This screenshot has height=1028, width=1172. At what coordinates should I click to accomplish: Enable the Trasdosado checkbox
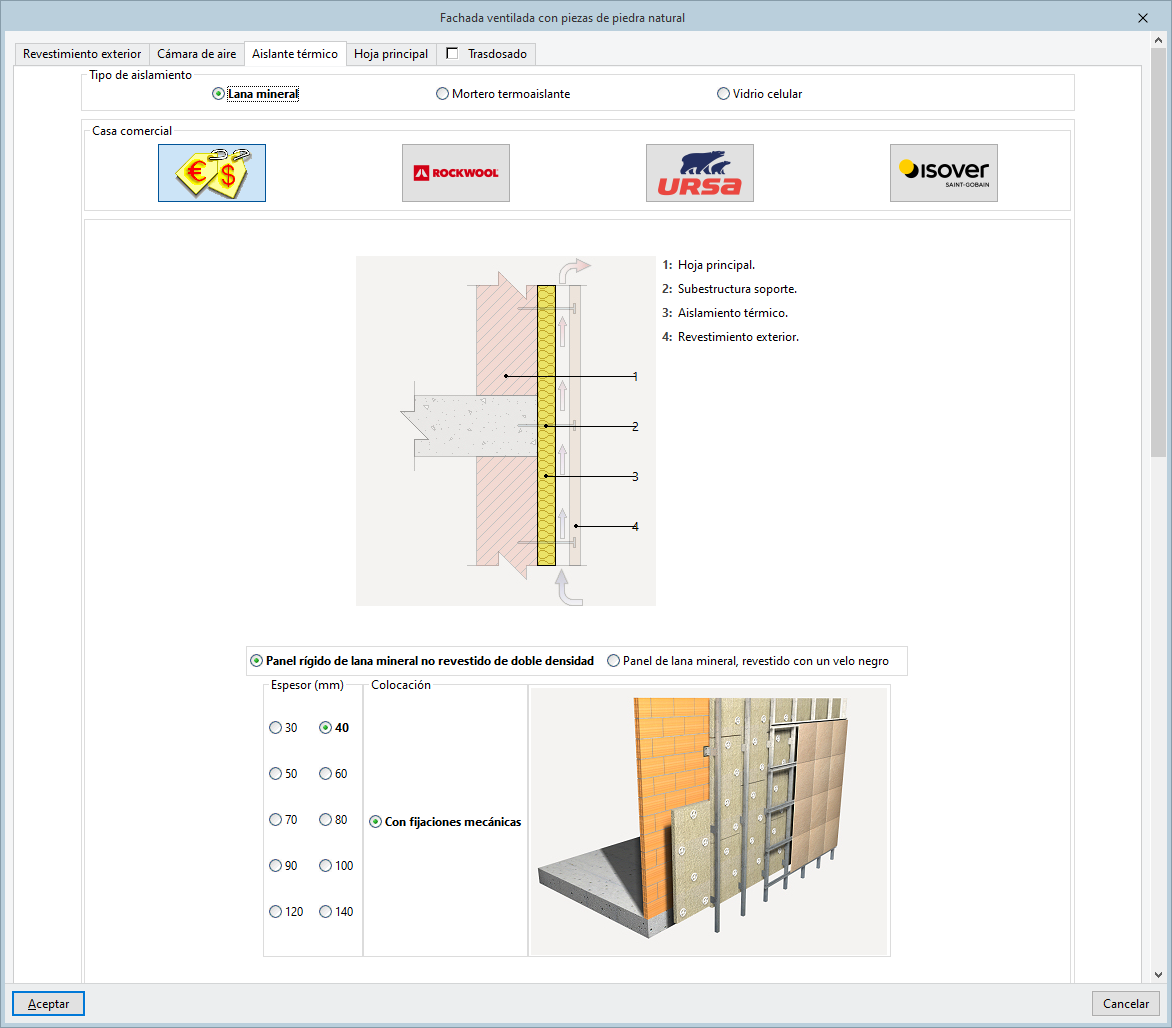tap(452, 54)
